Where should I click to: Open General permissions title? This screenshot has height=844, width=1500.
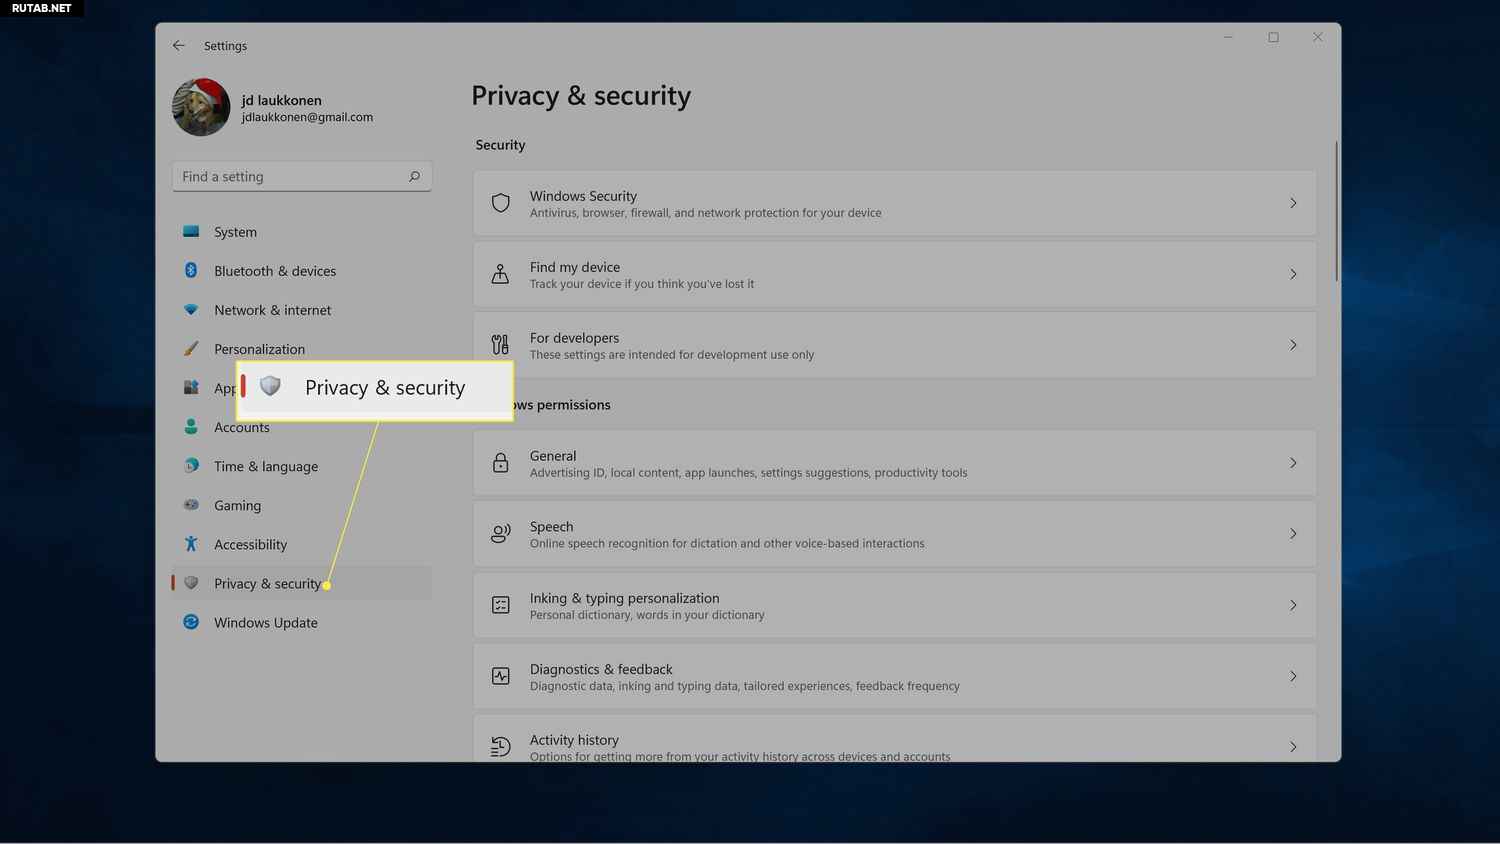tap(553, 456)
